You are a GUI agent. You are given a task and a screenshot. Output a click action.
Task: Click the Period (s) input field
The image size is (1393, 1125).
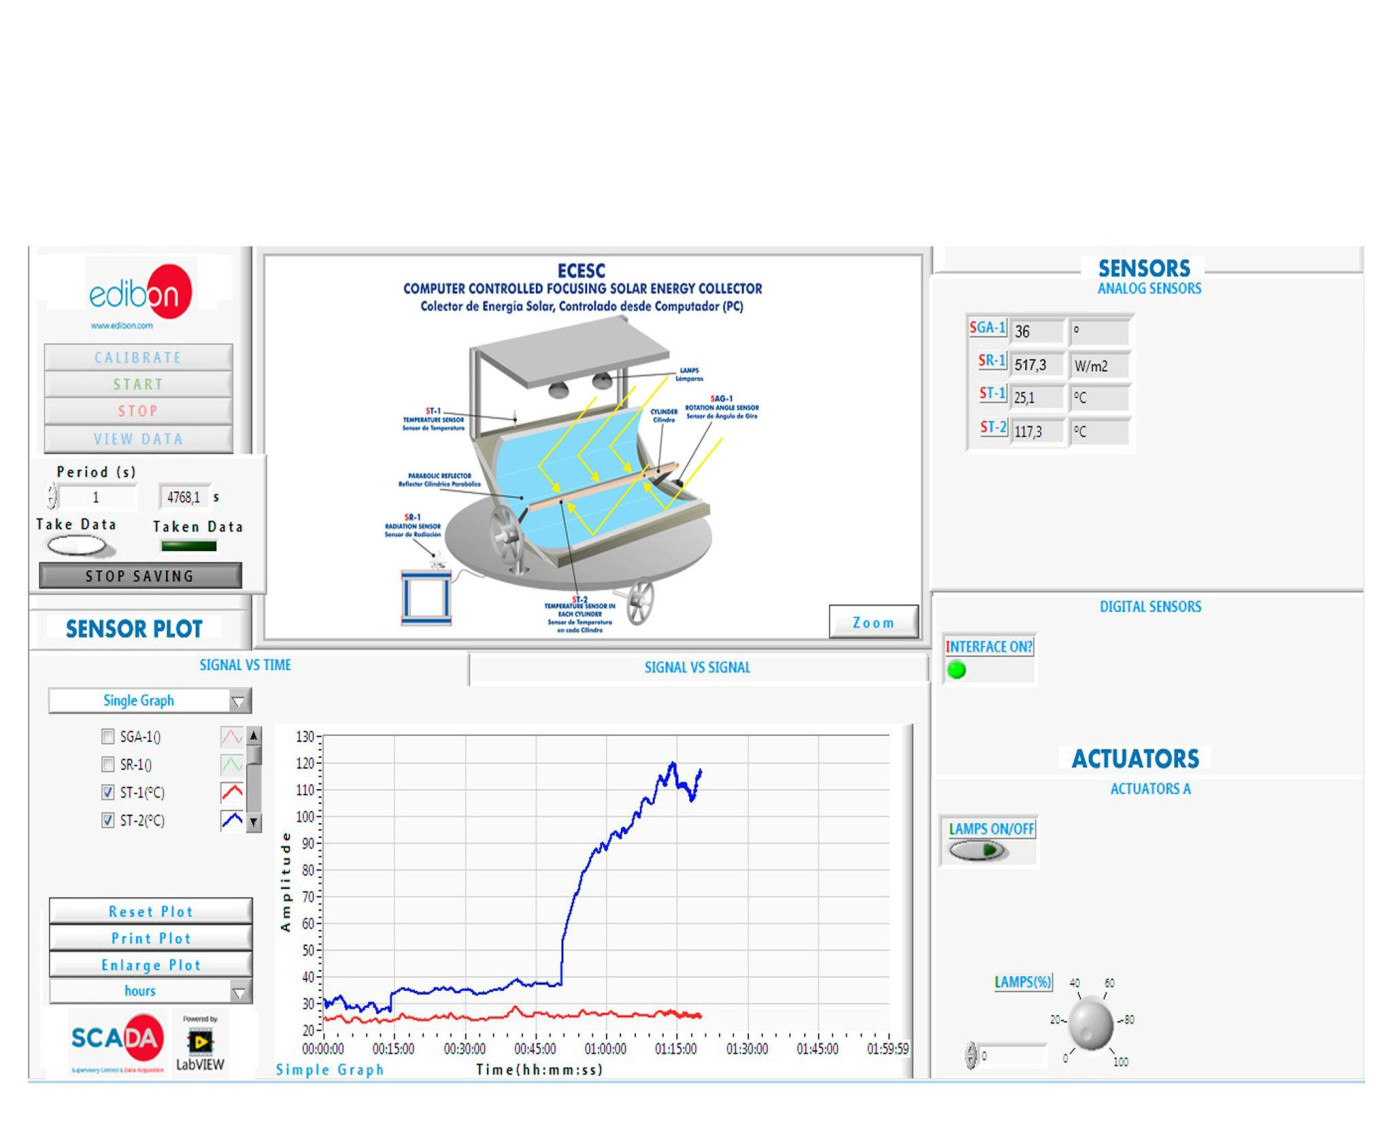tap(96, 497)
